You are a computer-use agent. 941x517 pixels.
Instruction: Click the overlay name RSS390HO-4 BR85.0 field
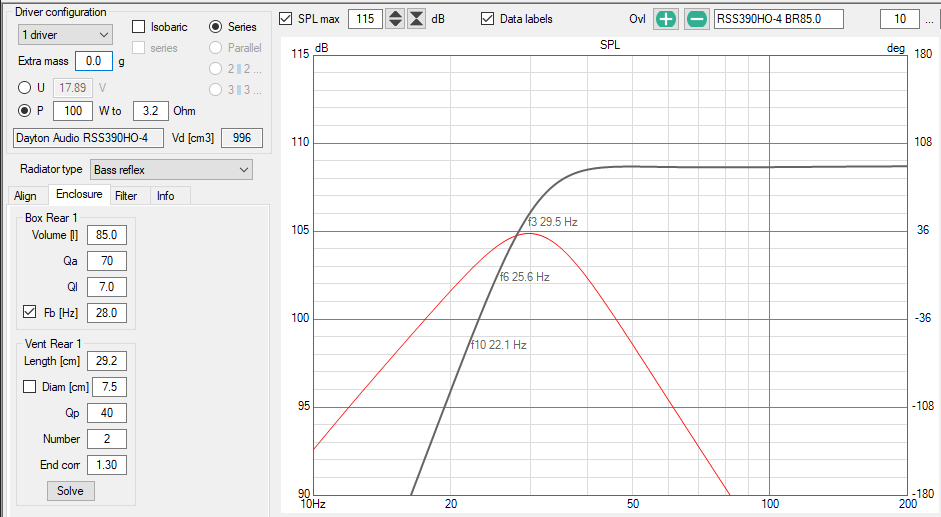point(779,19)
